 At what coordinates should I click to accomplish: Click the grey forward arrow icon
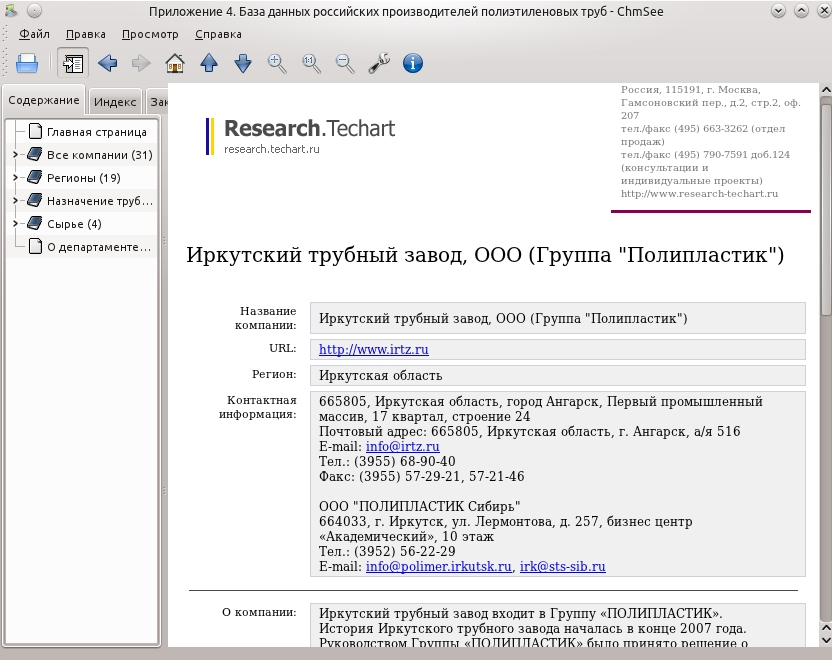[x=141, y=63]
